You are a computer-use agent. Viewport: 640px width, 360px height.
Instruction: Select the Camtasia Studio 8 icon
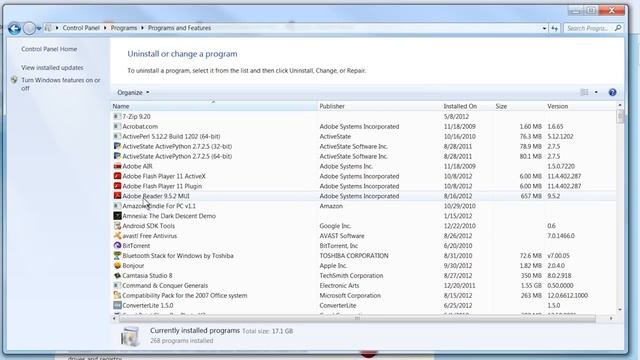pyautogui.click(x=117, y=276)
